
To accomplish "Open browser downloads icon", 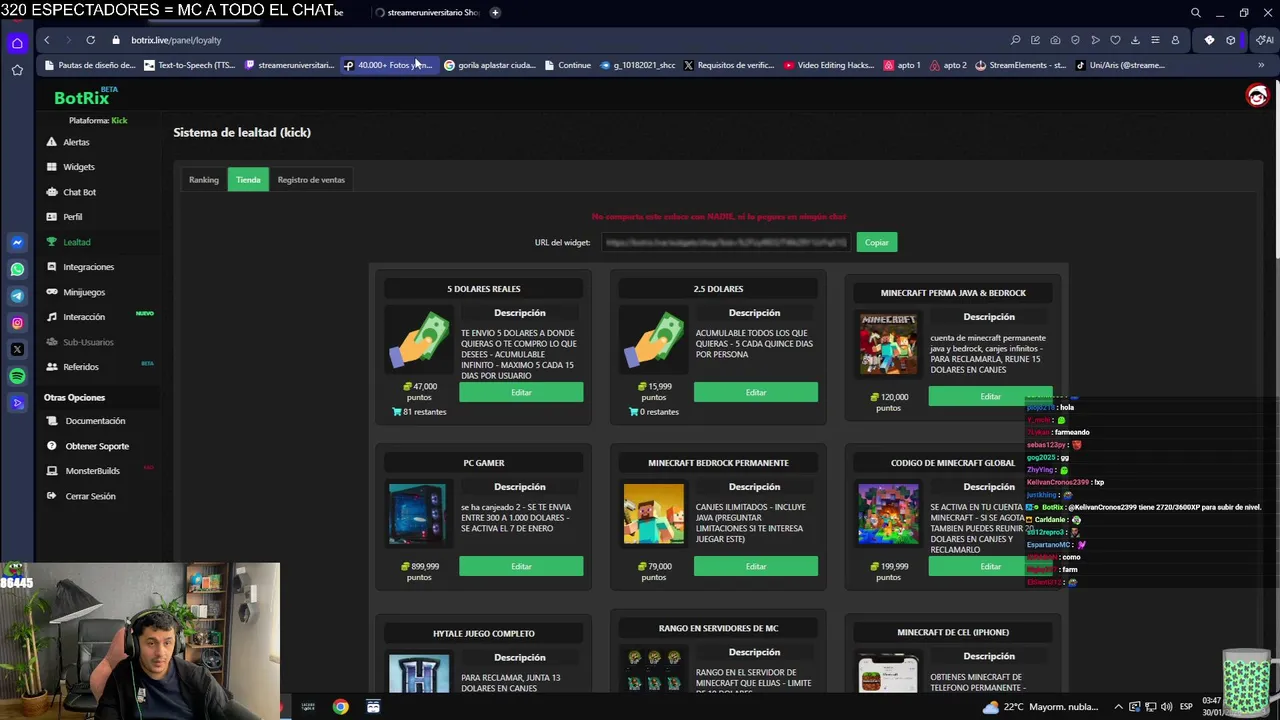I will [1135, 40].
